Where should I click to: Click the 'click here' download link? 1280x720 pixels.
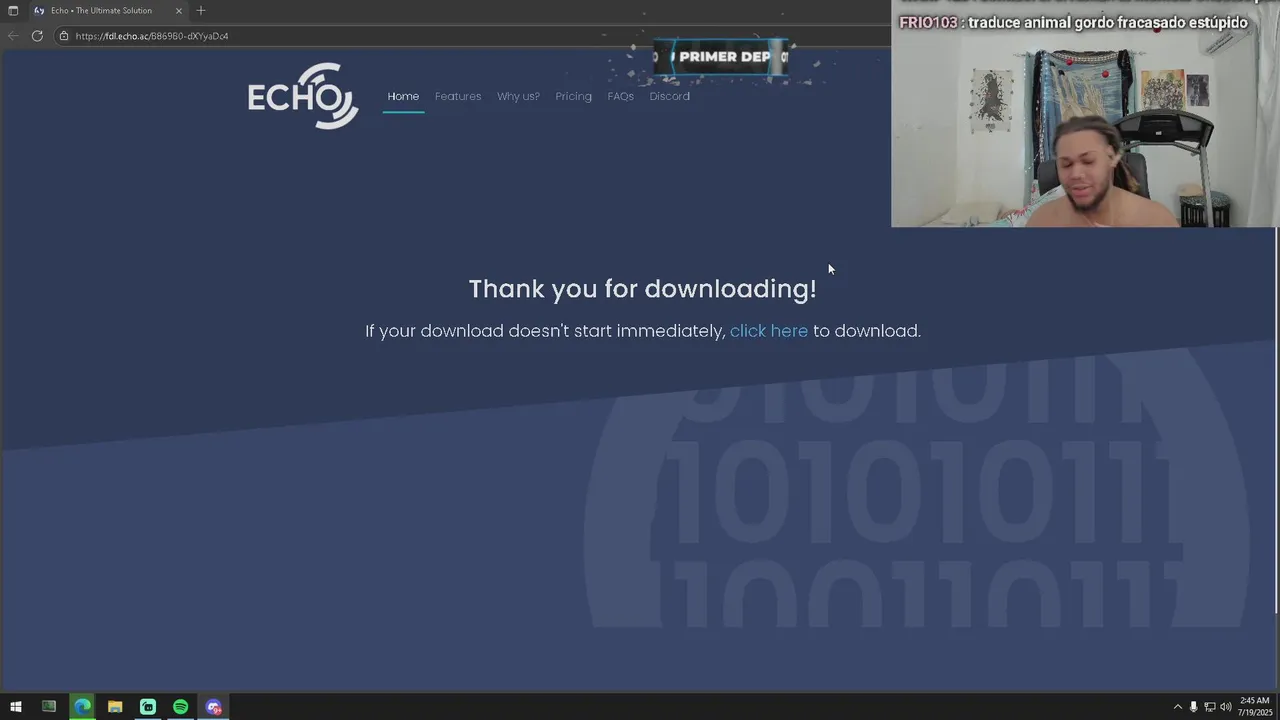769,331
